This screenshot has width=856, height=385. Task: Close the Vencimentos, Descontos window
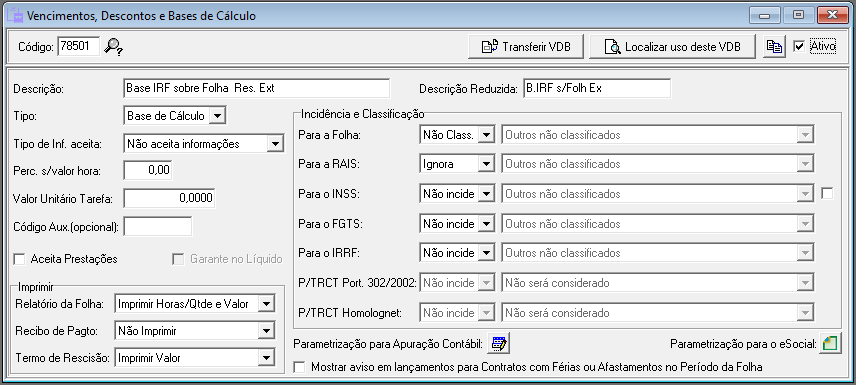click(x=833, y=15)
